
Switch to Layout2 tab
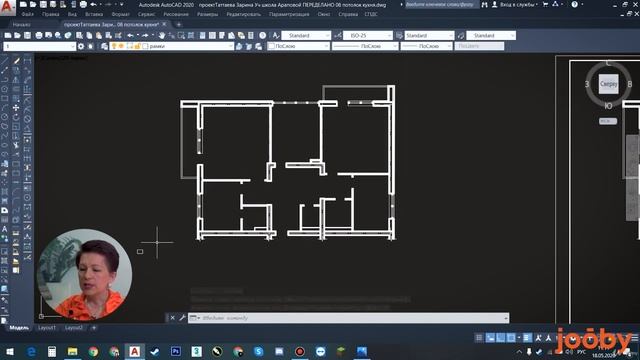[x=73, y=328]
